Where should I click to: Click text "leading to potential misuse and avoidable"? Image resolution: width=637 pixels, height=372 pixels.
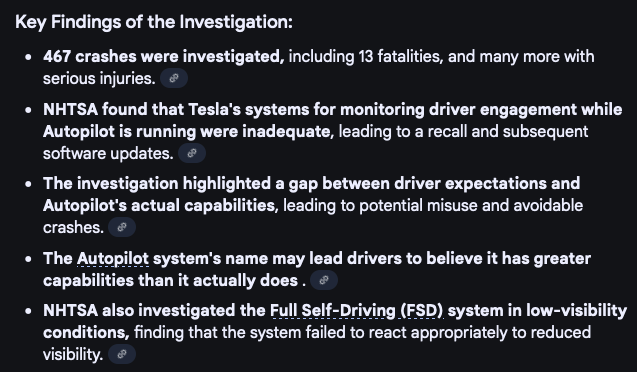(x=433, y=205)
